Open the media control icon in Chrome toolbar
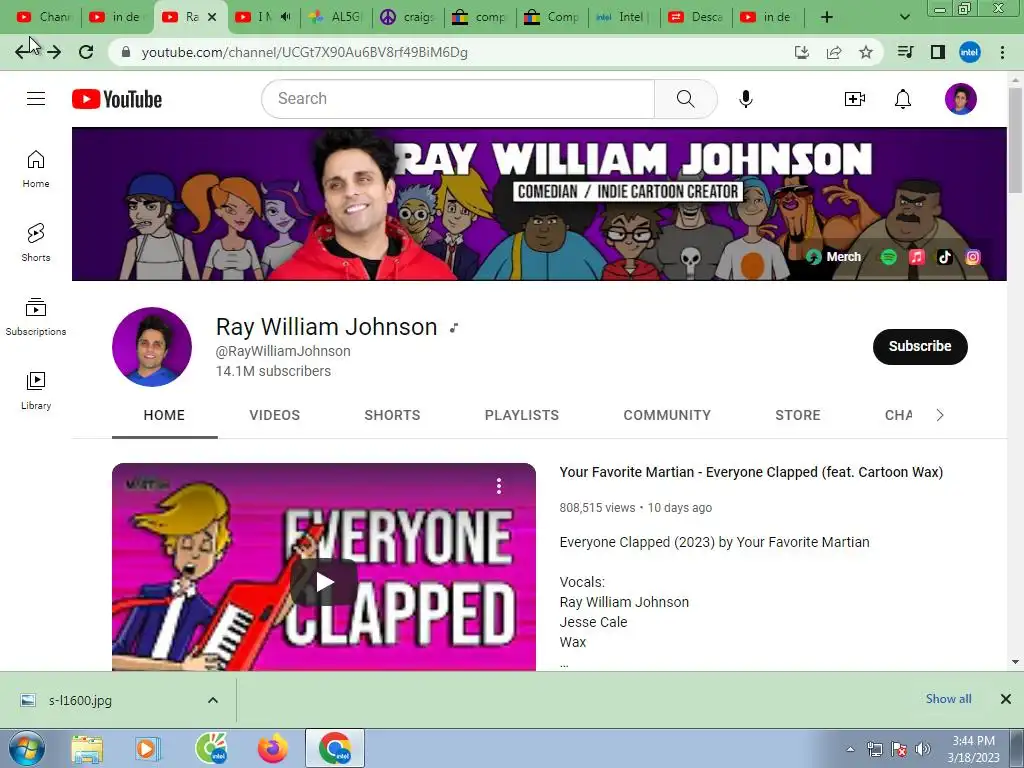This screenshot has width=1024, height=768. click(905, 52)
